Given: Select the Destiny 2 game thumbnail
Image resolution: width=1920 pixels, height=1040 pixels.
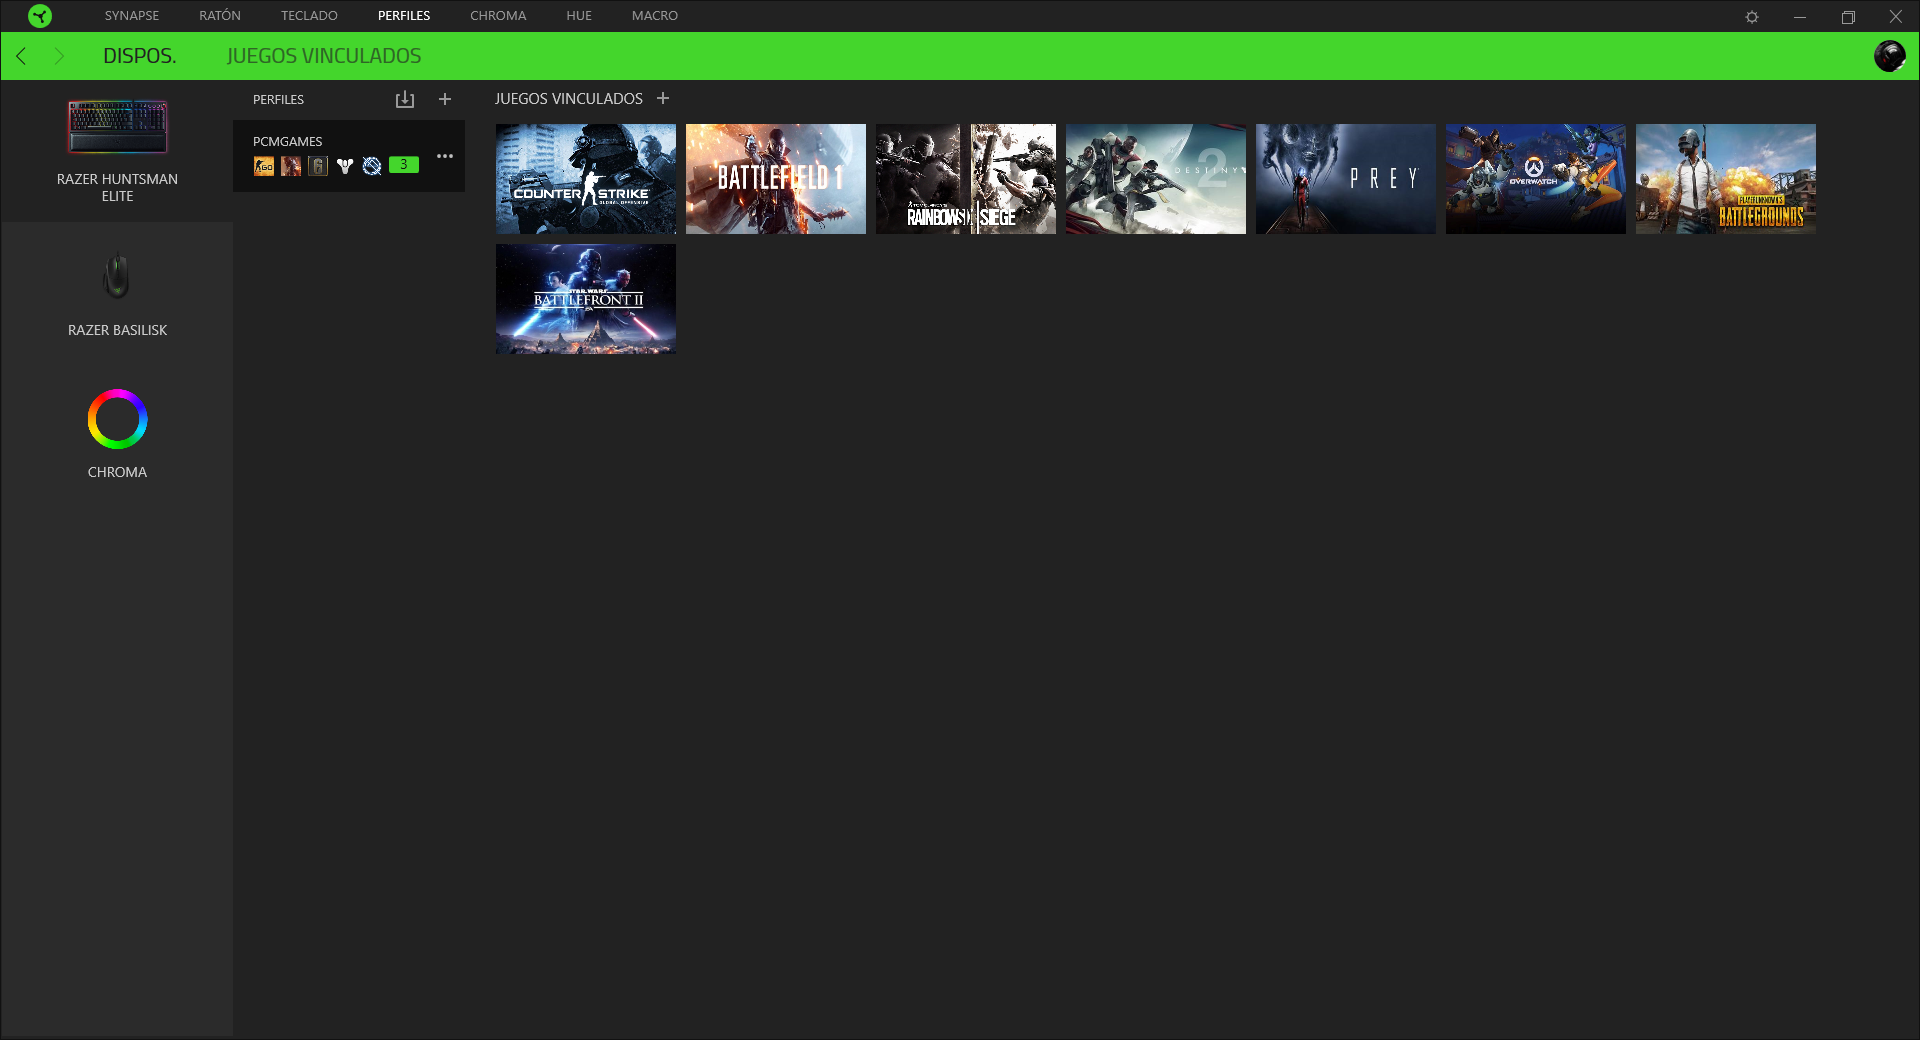Looking at the screenshot, I should [1156, 179].
